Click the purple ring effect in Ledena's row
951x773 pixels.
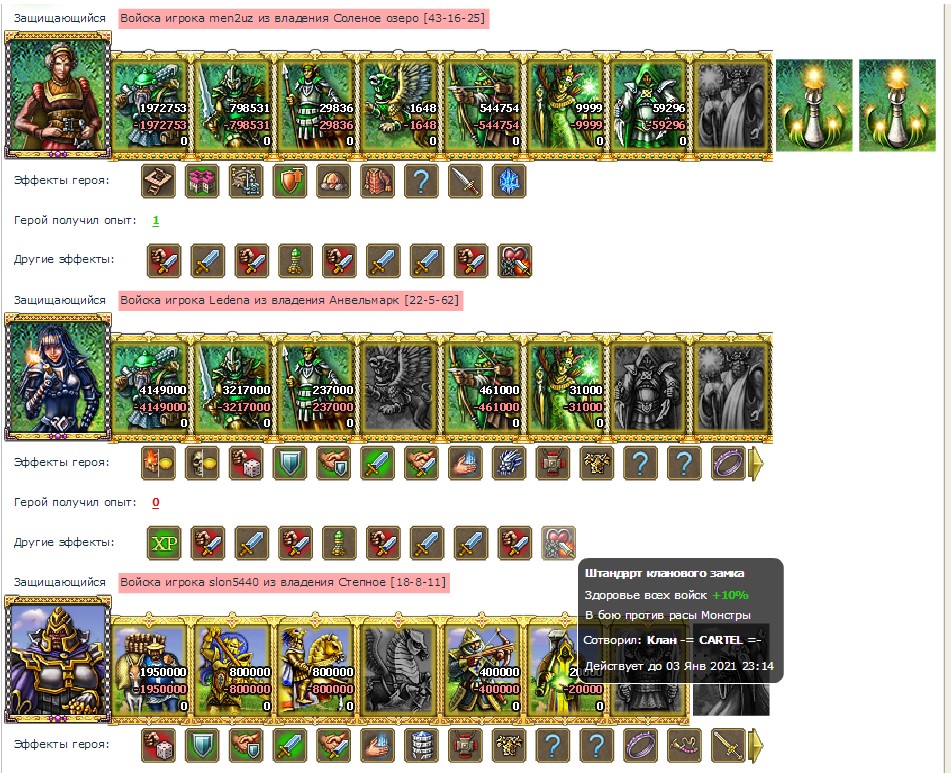[x=728, y=463]
